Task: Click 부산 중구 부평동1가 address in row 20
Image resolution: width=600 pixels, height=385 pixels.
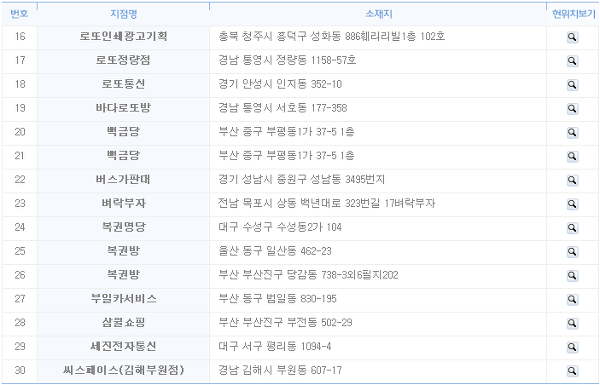Action: pyautogui.click(x=286, y=132)
